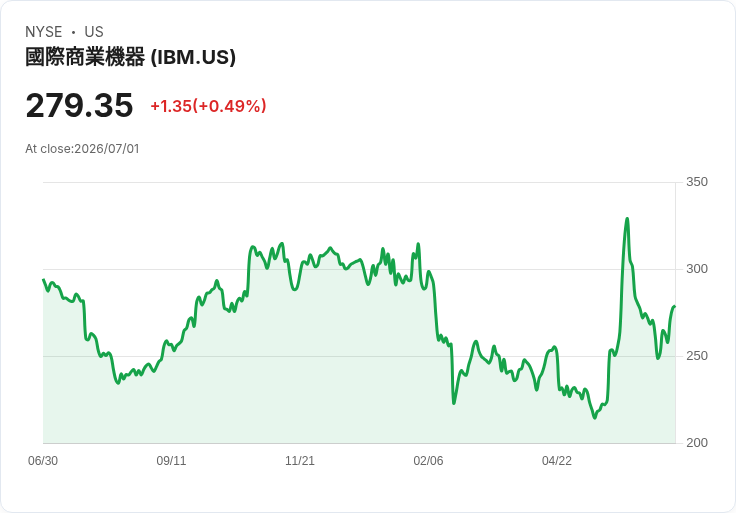Click the +1.35(+0.49%) change text
The width and height of the screenshot is (736, 513).
(x=208, y=106)
